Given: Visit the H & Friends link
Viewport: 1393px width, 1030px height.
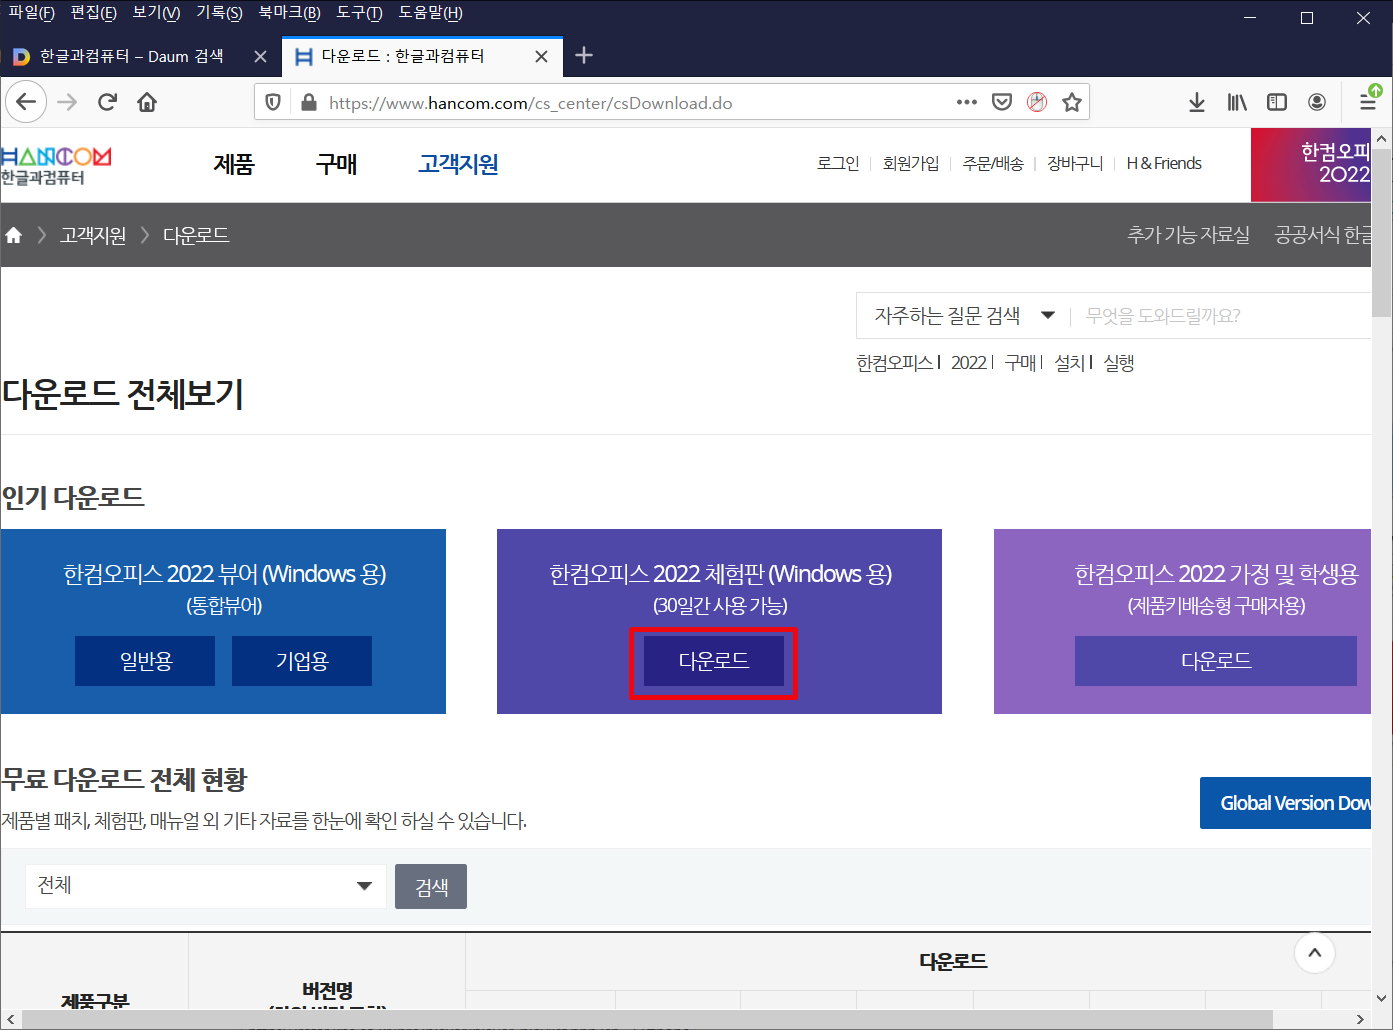Looking at the screenshot, I should click(1164, 163).
